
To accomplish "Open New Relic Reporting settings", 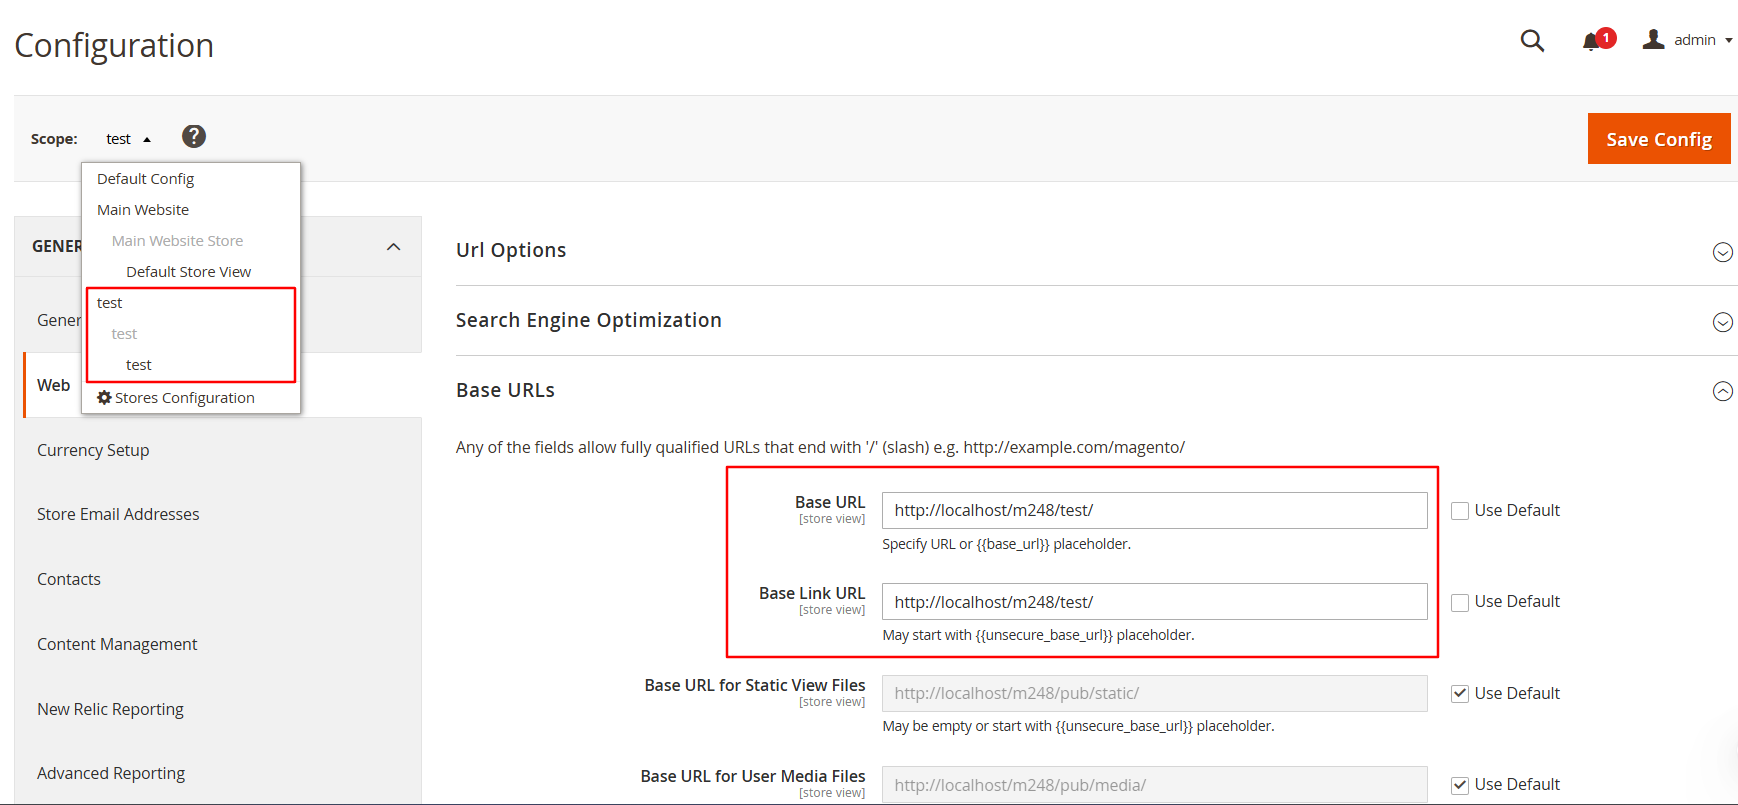I will point(110,709).
